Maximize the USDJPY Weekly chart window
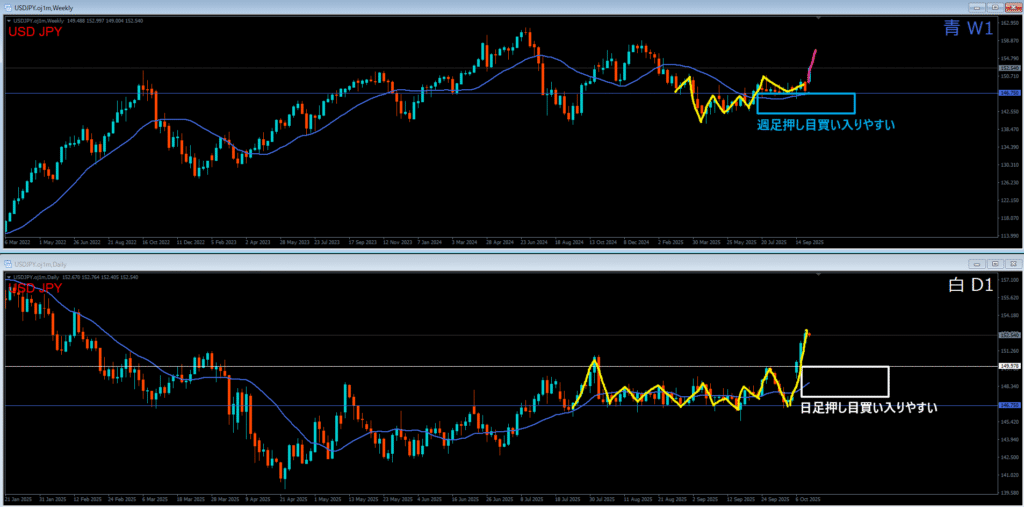1024x507 pixels. (994, 7)
